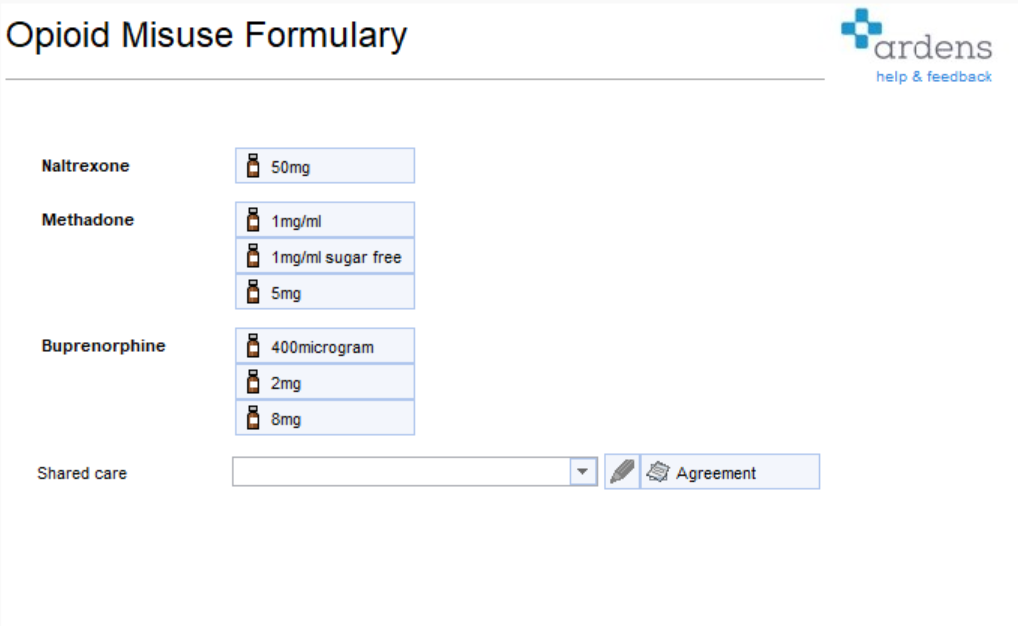Click the Buprenorphine 400microgram bottle icon
This screenshot has width=1018, height=626.
pyautogui.click(x=253, y=346)
